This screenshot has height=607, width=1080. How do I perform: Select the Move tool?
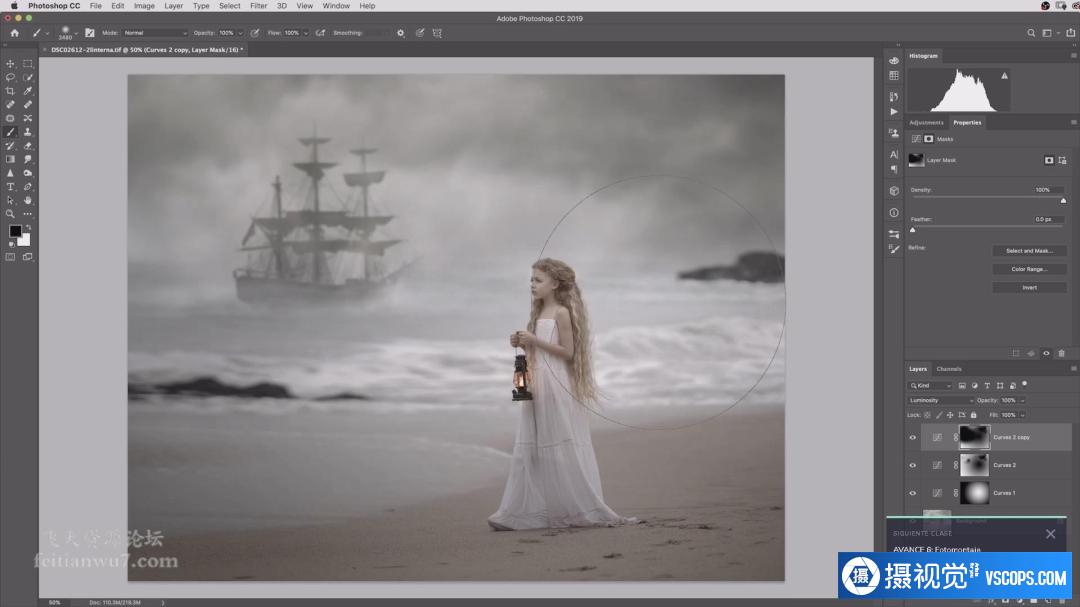pos(10,64)
